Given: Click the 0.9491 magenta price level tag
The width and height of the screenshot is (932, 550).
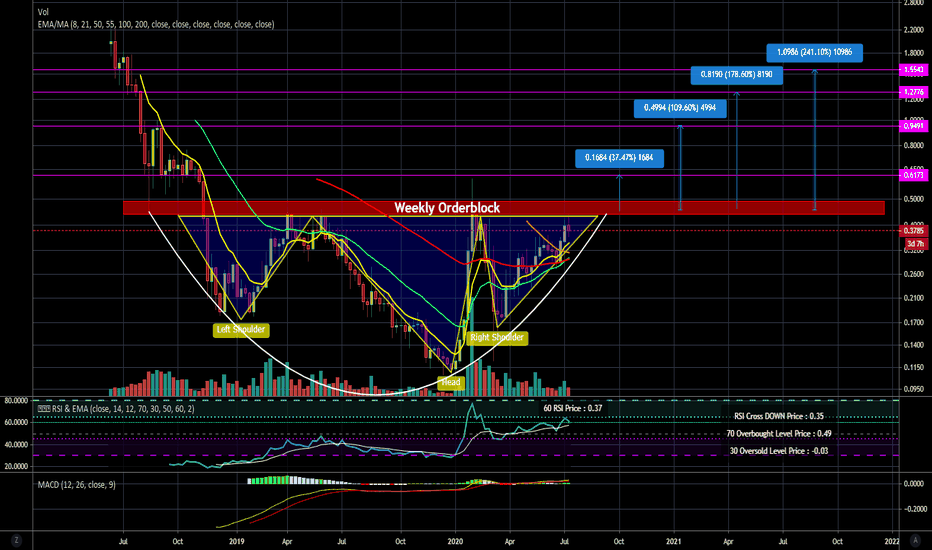Looking at the screenshot, I should click(x=914, y=126).
